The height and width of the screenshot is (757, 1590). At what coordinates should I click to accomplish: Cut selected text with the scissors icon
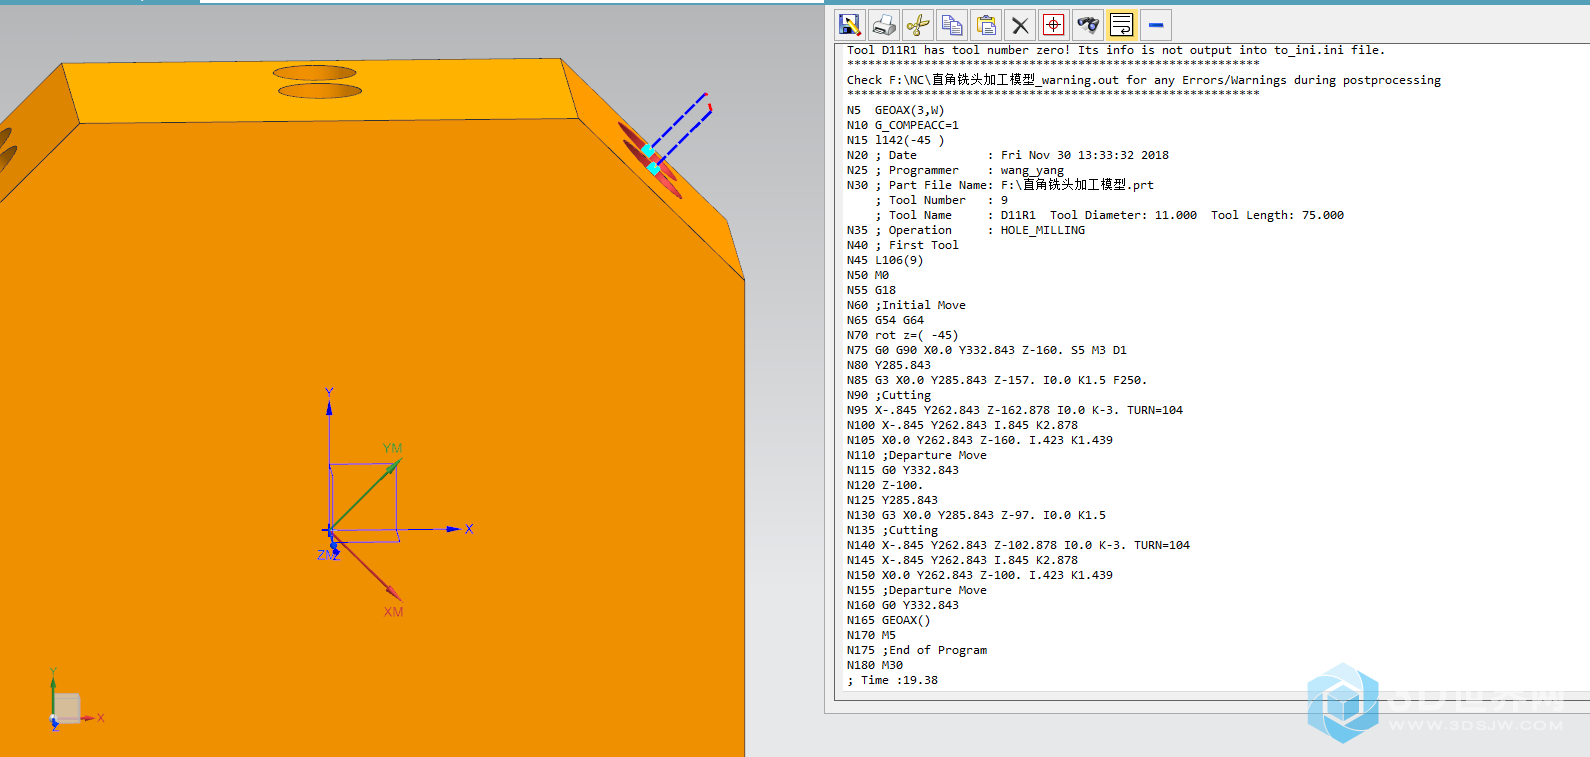coord(918,25)
